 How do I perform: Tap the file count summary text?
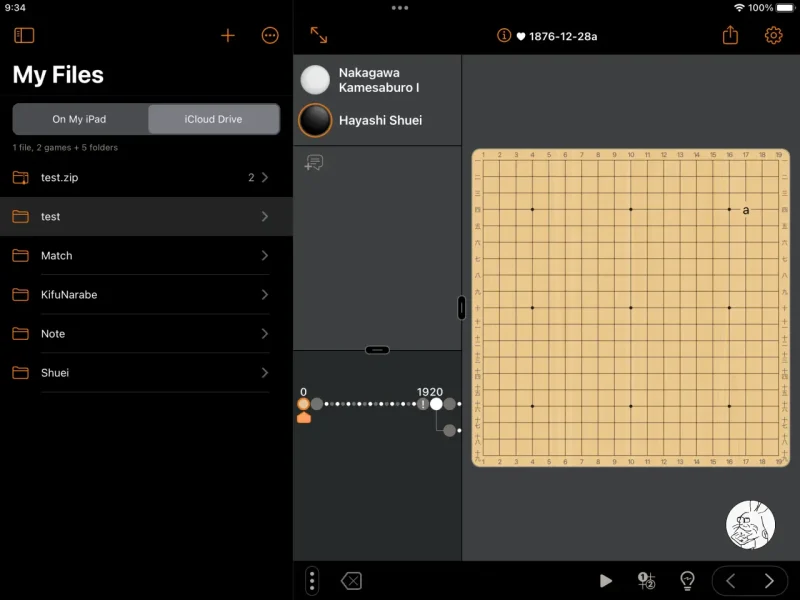[x=65, y=147]
